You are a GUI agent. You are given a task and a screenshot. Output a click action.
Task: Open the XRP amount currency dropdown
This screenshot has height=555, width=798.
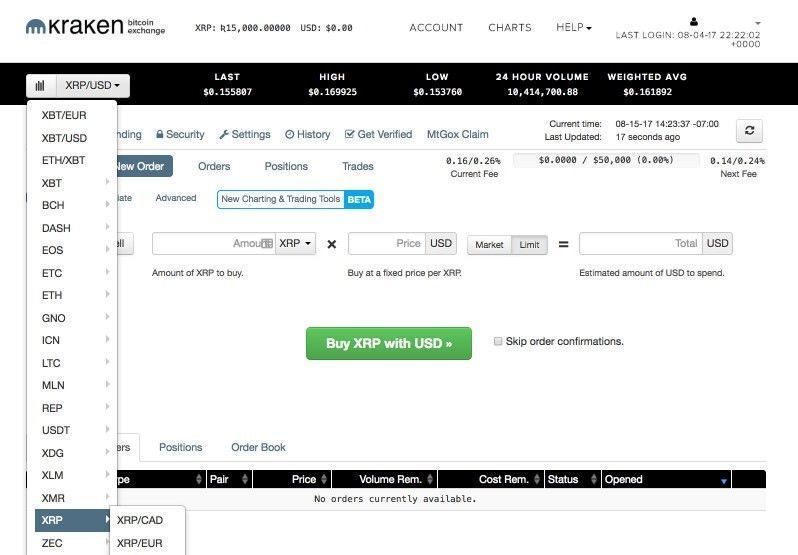295,244
